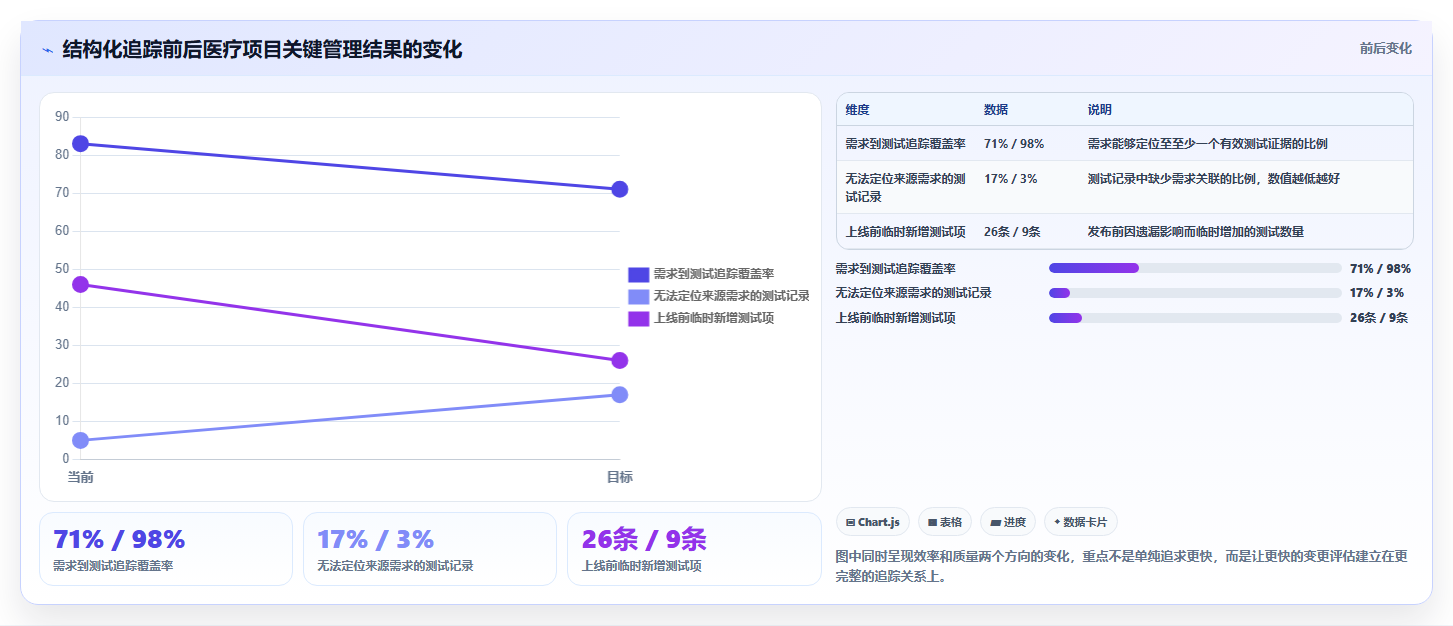Click progress bar for 上线前临时新增测试项
Image resolution: width=1453 pixels, height=626 pixels.
tap(1195, 318)
